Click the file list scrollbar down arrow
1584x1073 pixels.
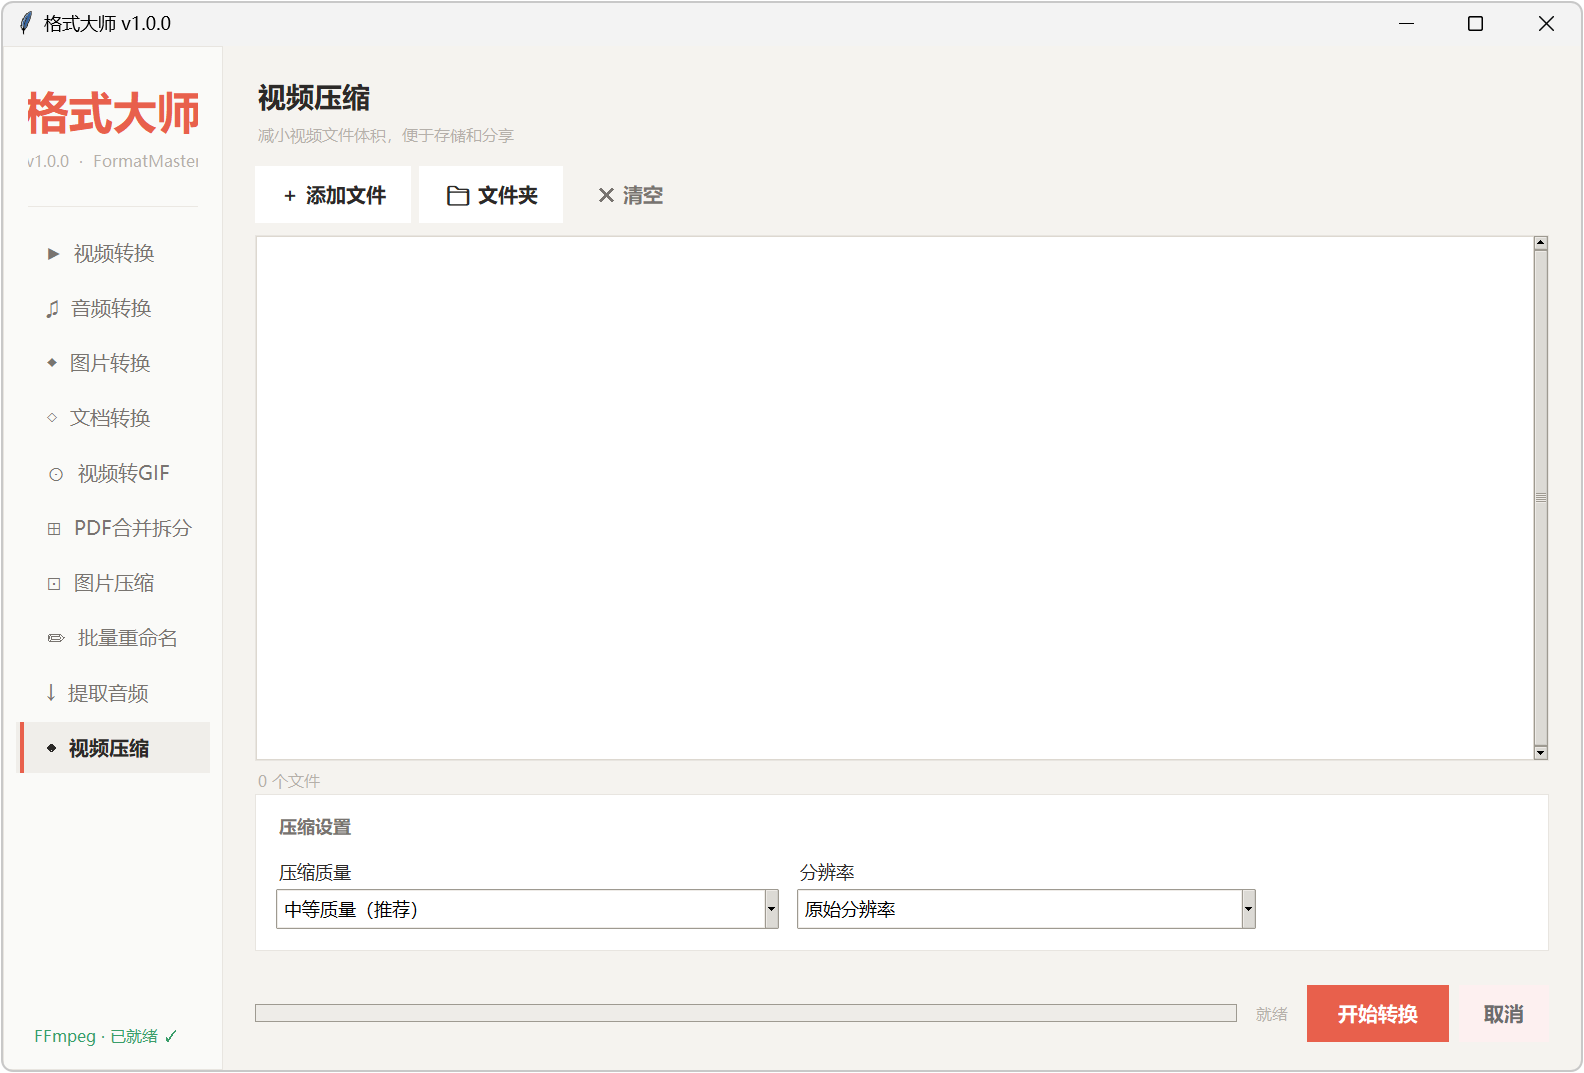(1541, 753)
